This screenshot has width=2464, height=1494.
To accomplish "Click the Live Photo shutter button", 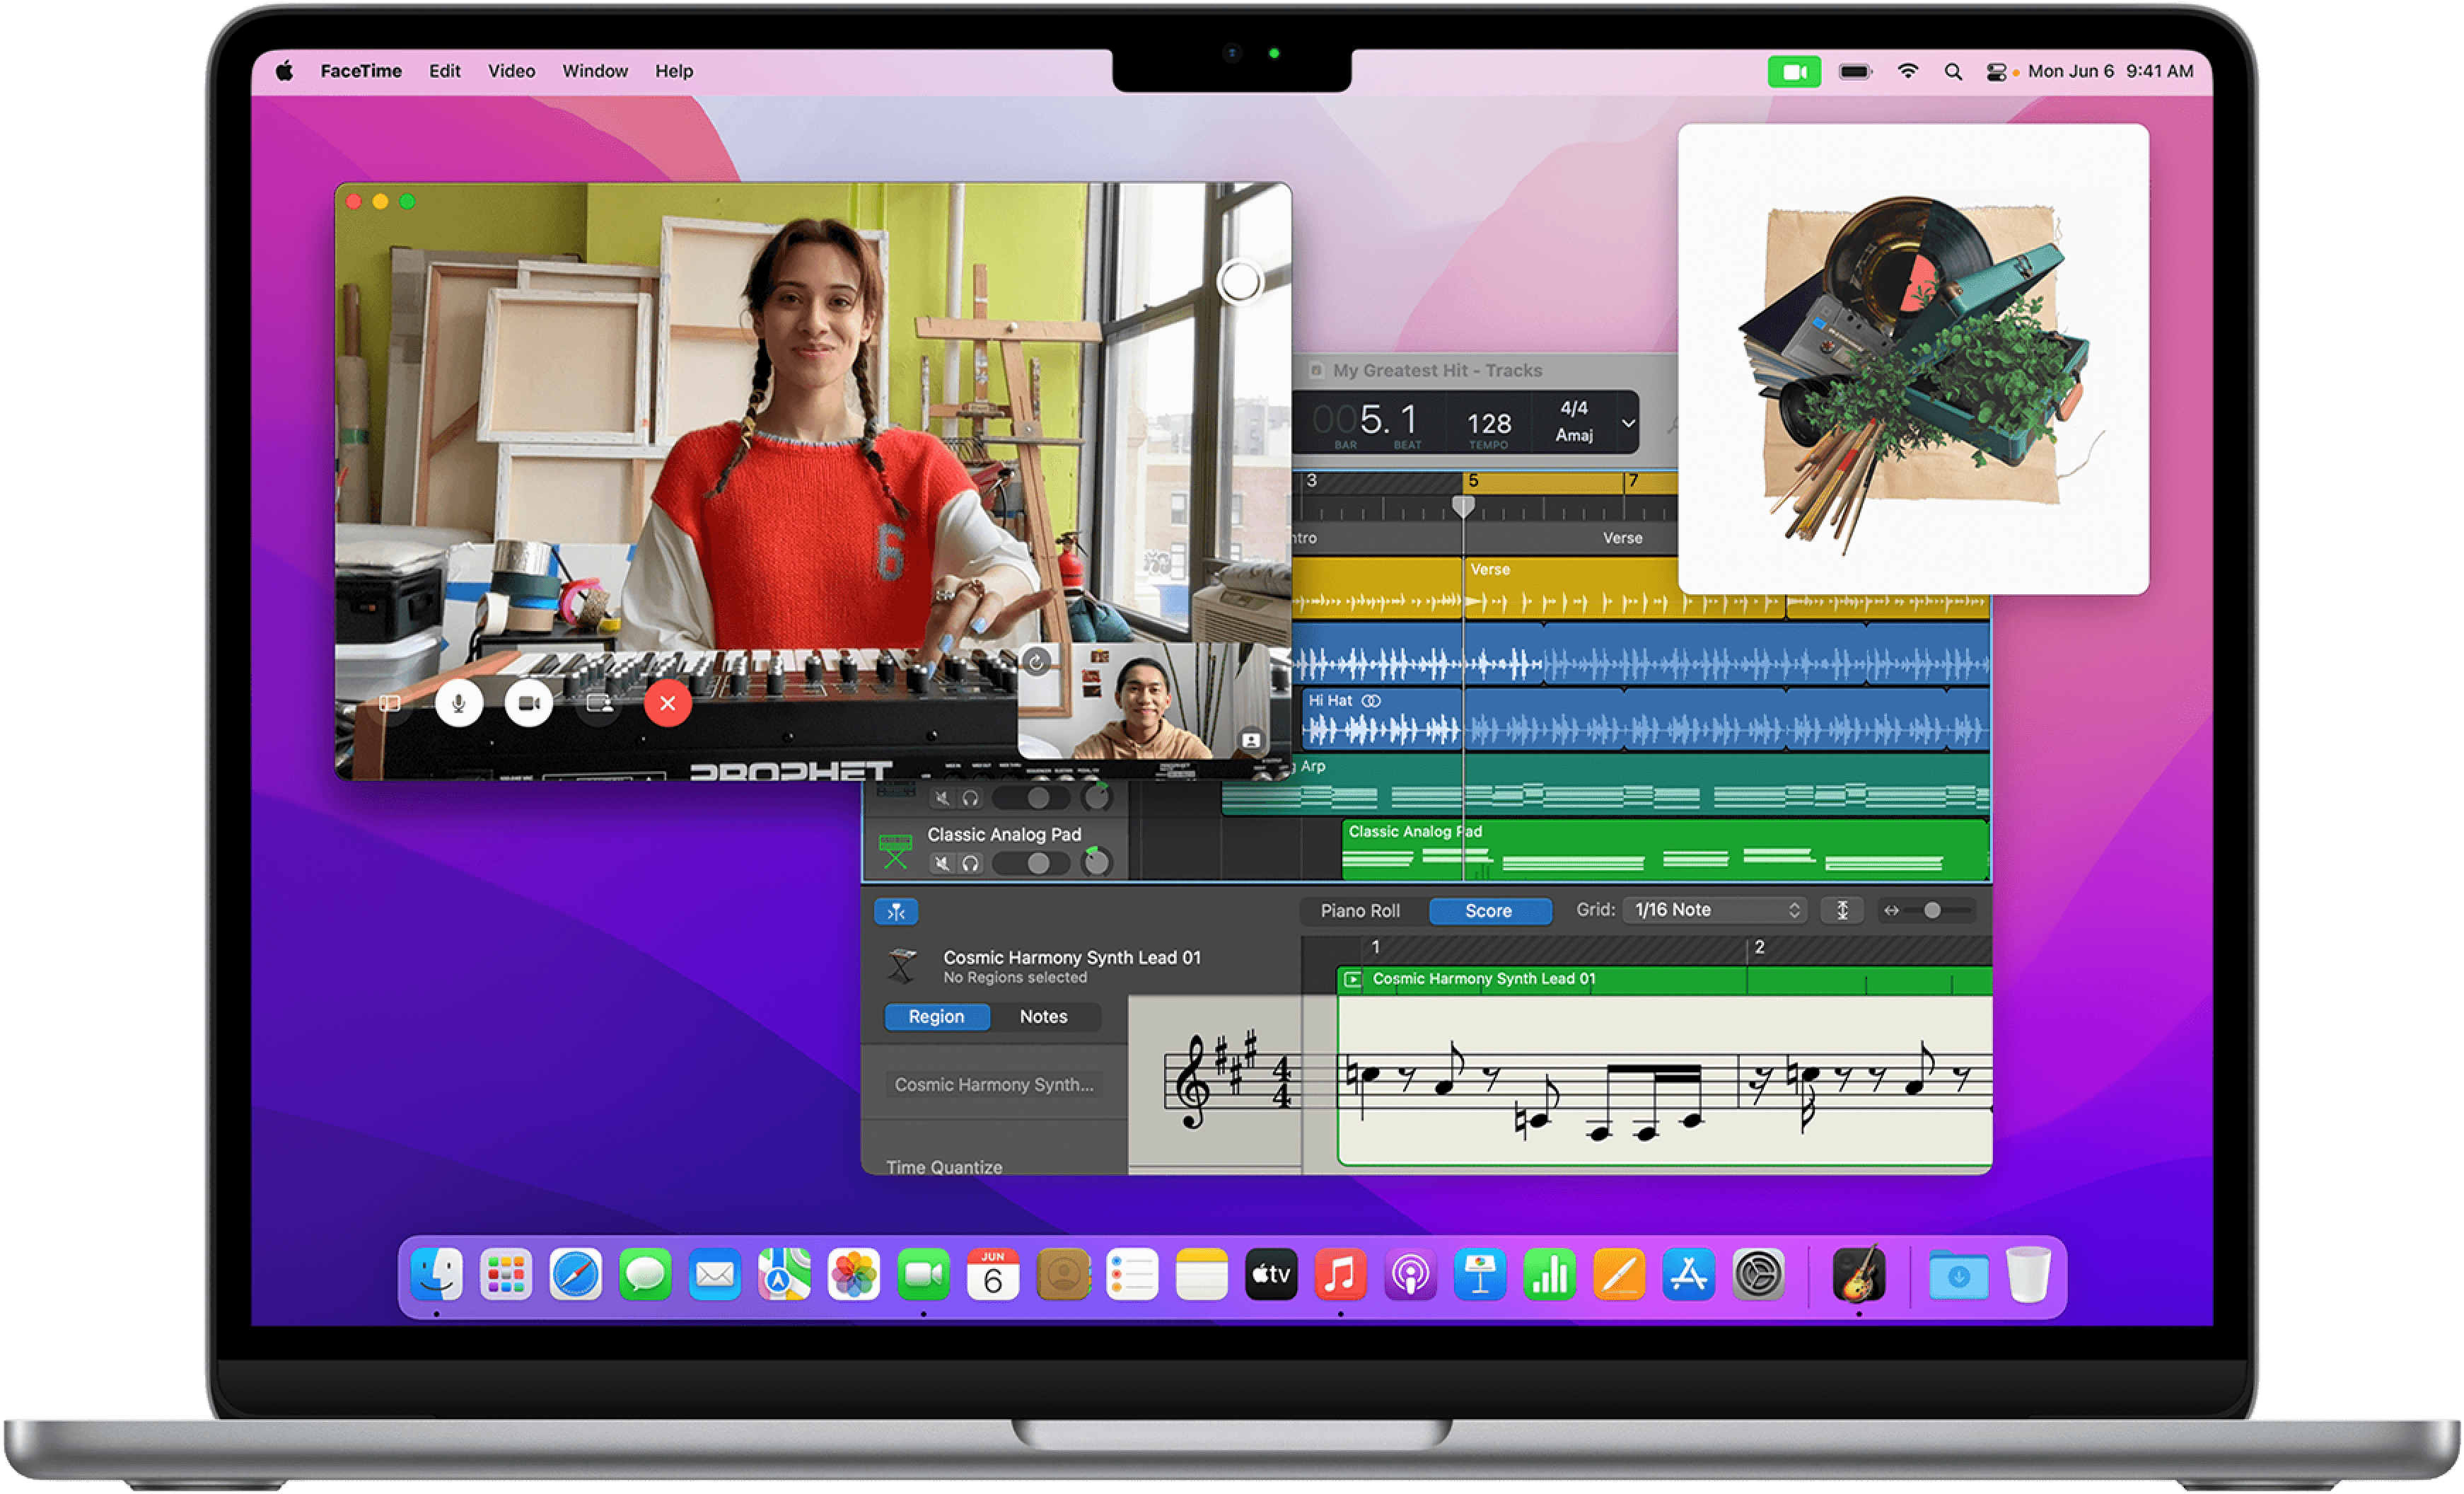I will pyautogui.click(x=1239, y=282).
